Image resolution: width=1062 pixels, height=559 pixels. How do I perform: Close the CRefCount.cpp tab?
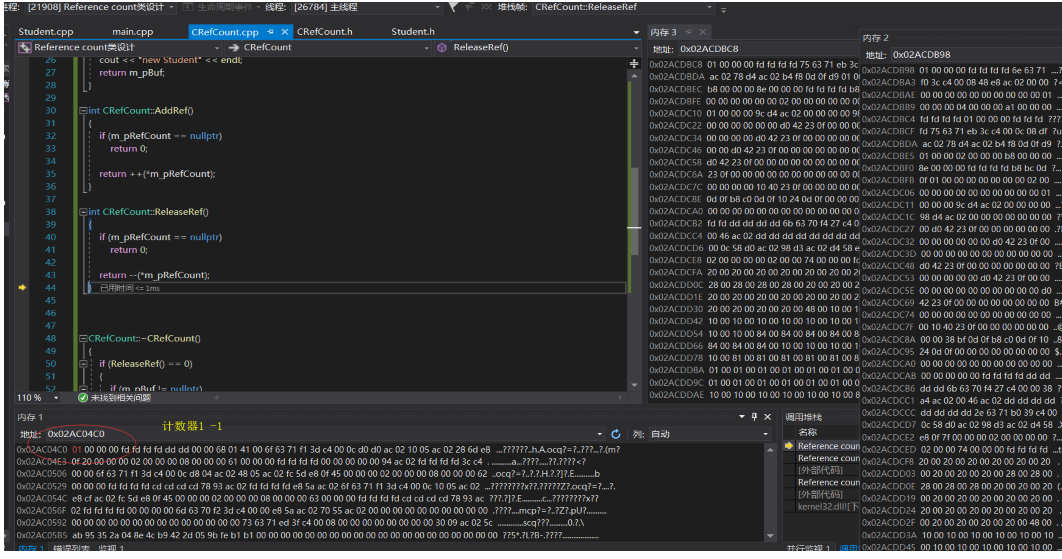click(x=284, y=32)
